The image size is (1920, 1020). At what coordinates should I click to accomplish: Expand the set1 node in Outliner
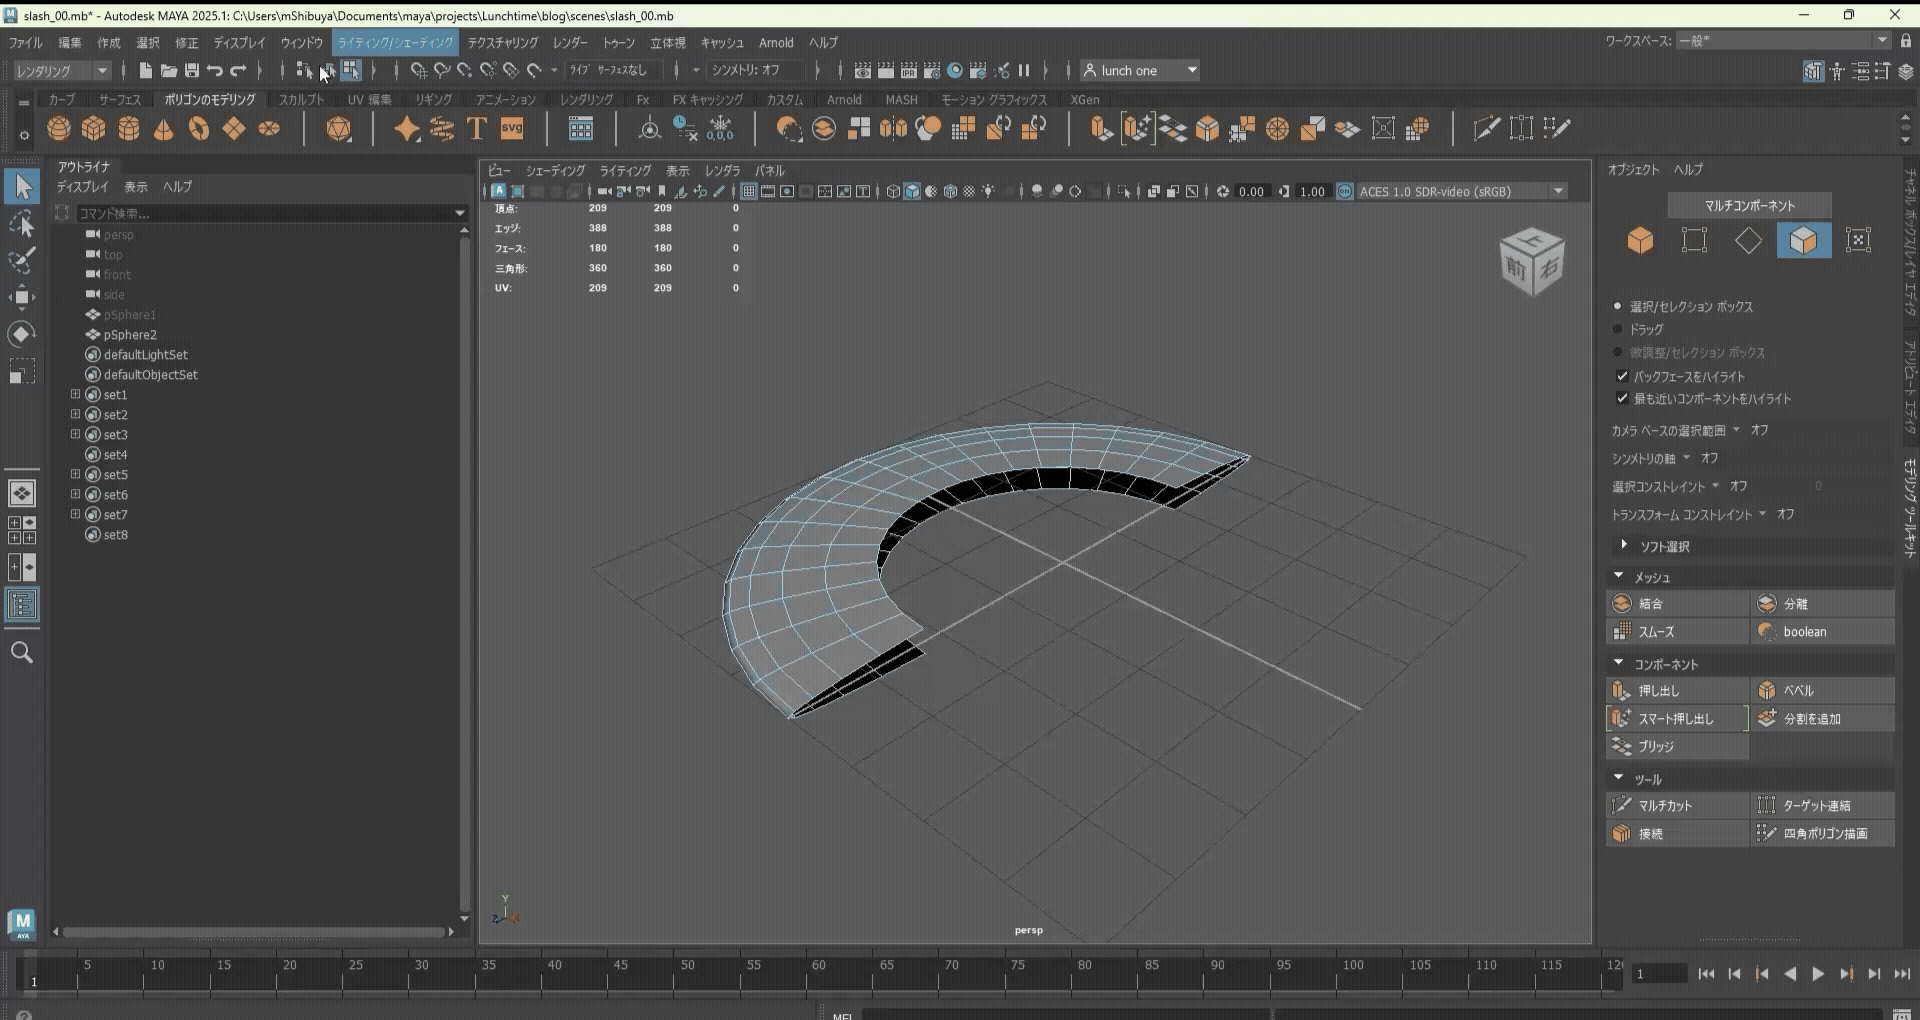click(75, 395)
